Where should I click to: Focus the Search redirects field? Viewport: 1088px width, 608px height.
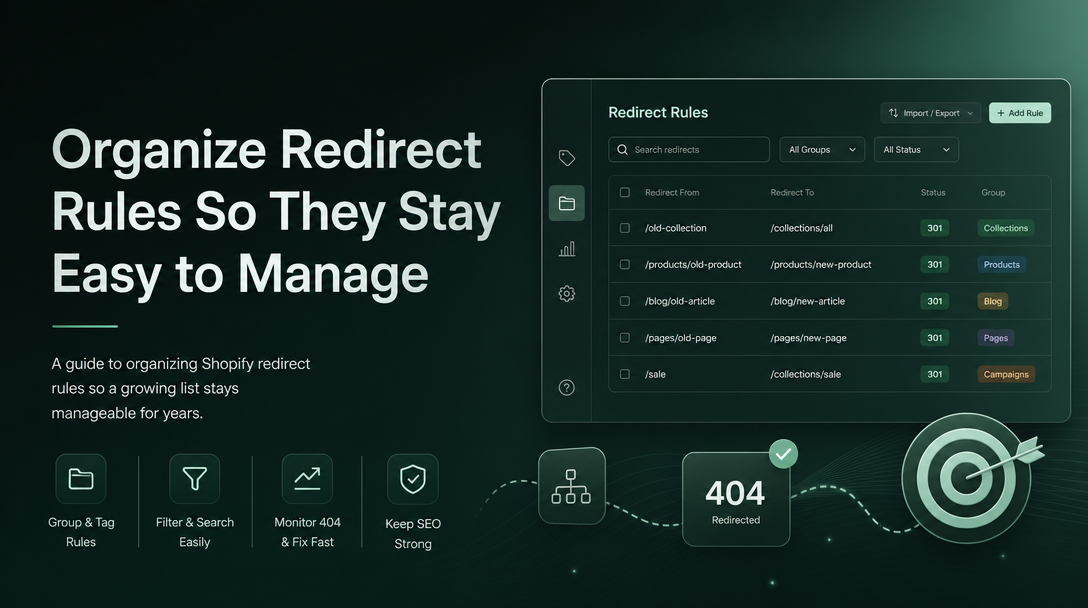(689, 149)
